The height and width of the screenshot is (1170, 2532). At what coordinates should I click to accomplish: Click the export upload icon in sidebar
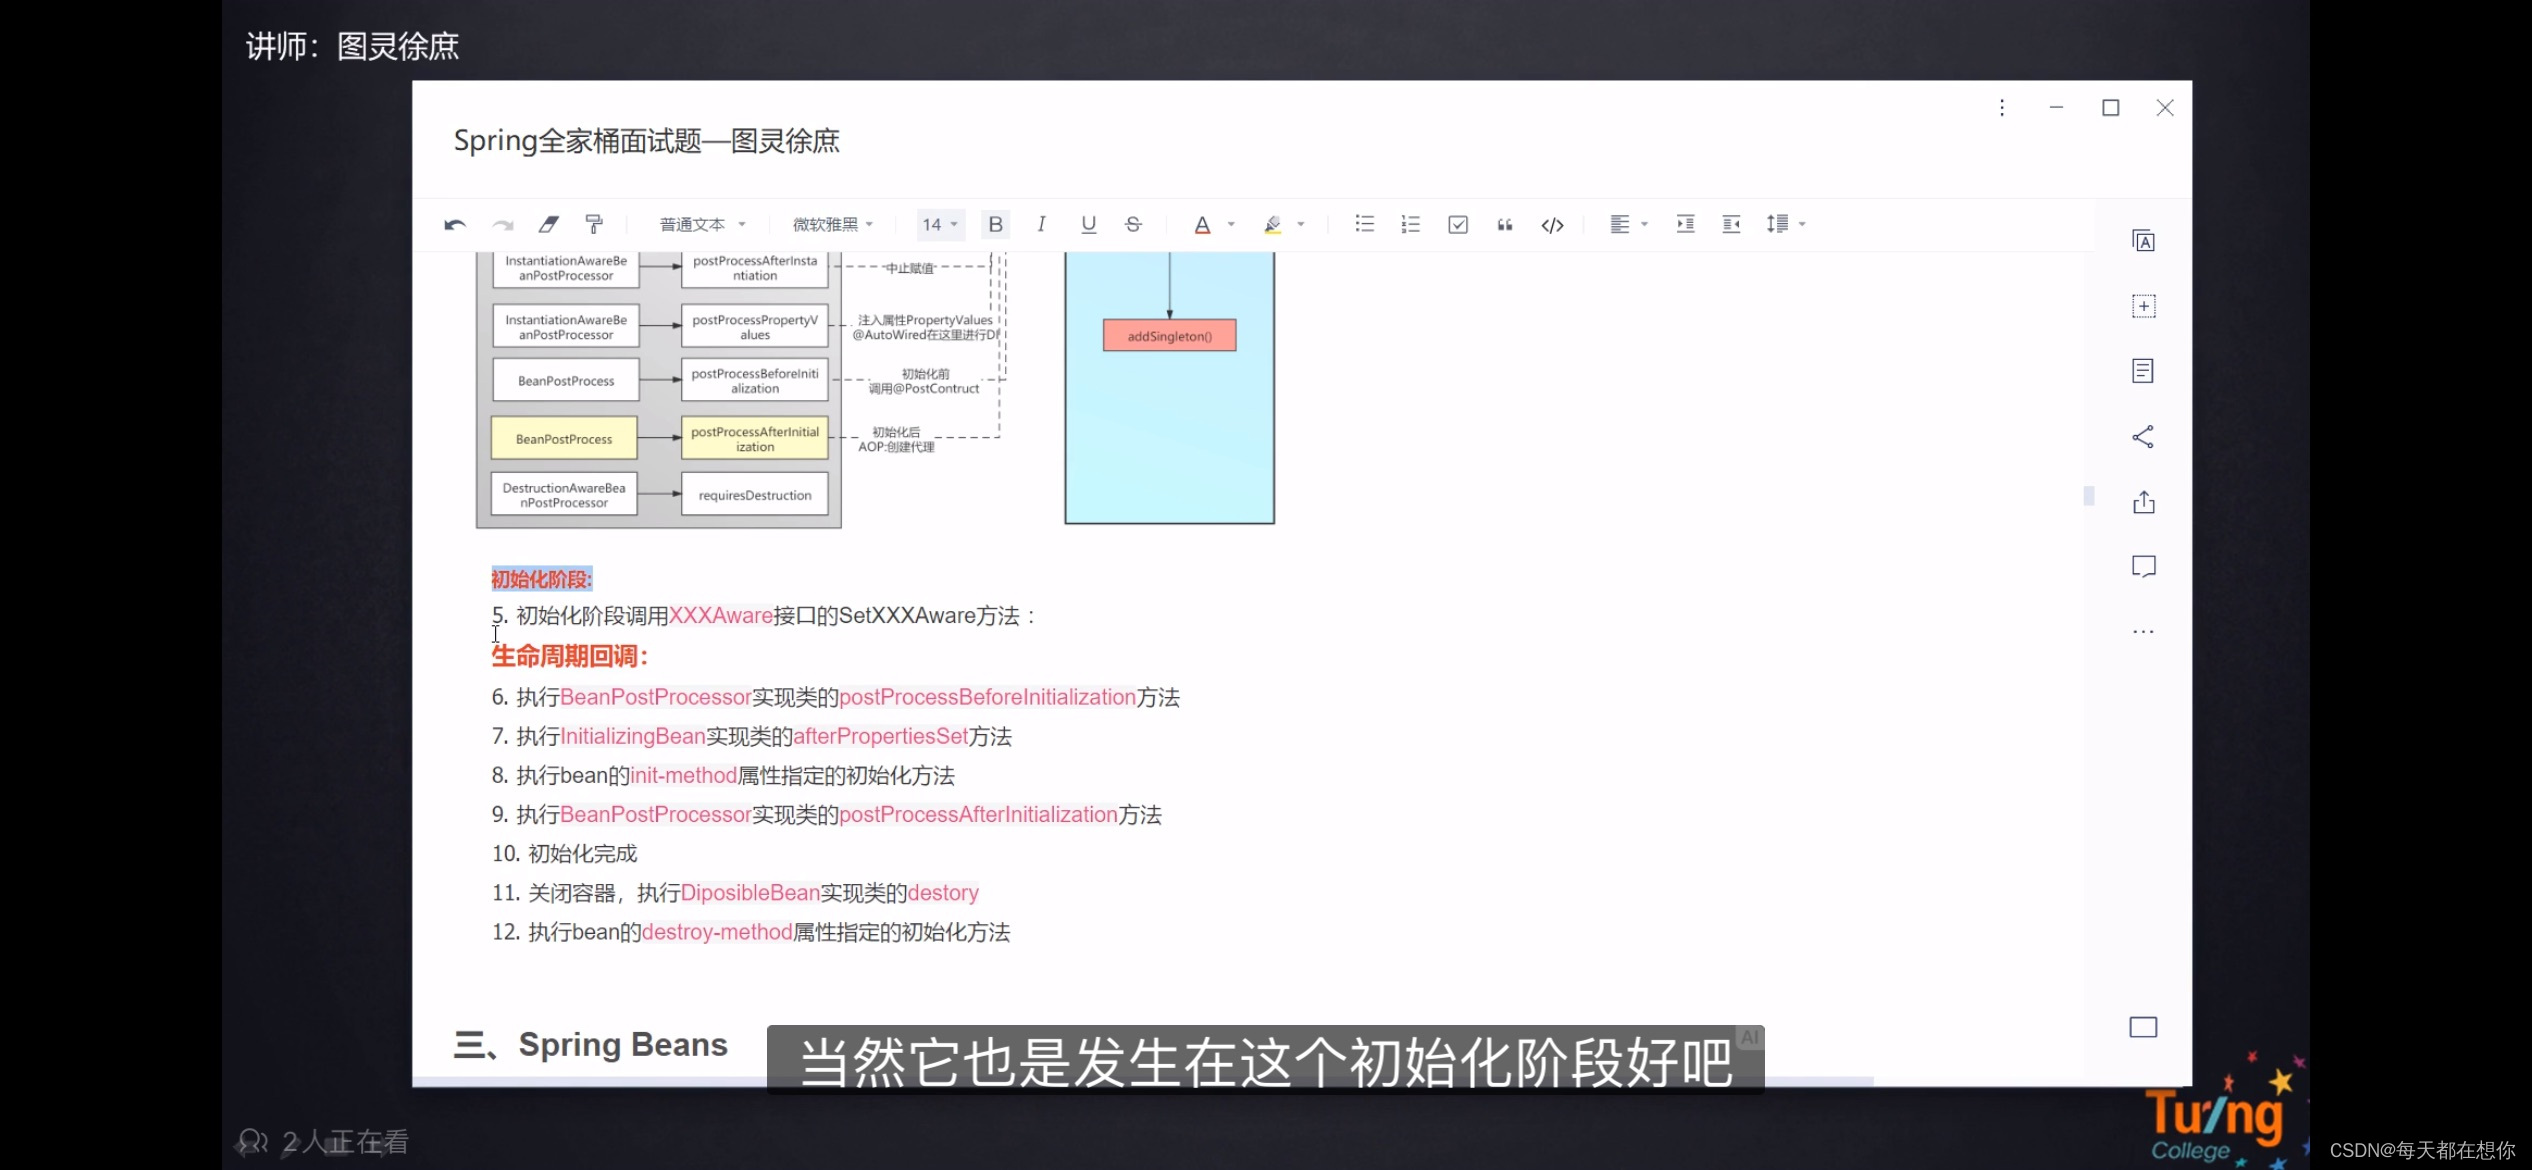[2143, 502]
